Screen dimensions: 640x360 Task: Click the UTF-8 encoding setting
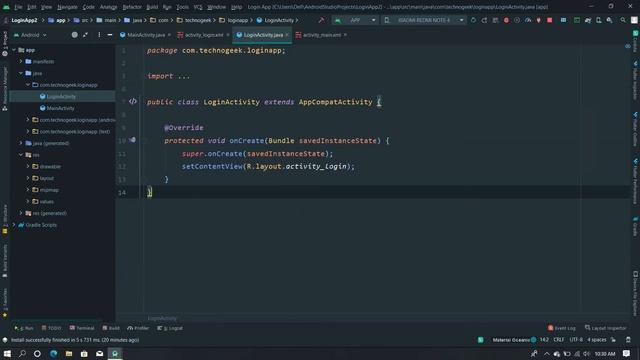click(x=576, y=340)
